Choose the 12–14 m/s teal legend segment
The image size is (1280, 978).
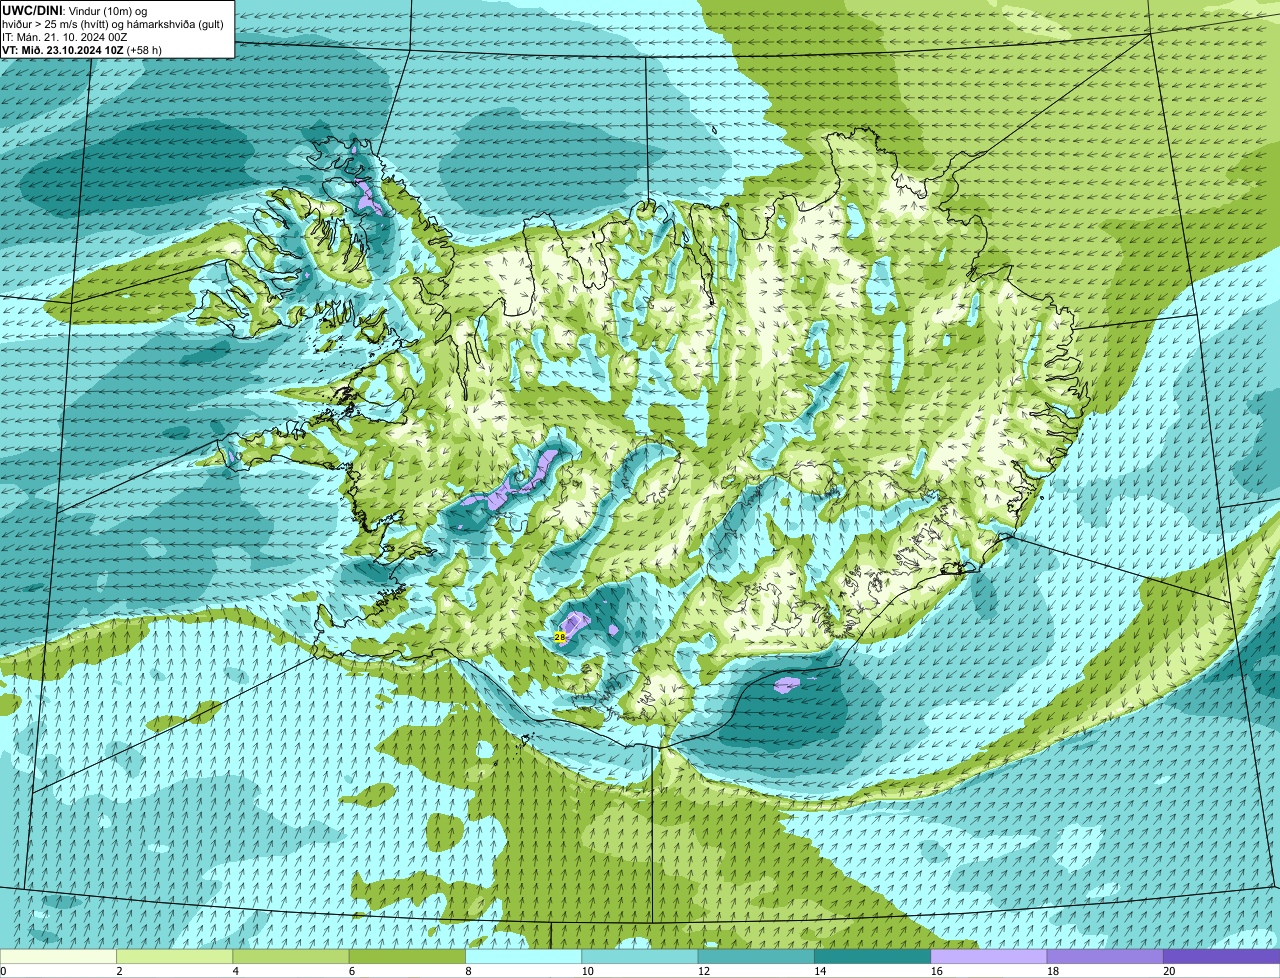(x=756, y=956)
